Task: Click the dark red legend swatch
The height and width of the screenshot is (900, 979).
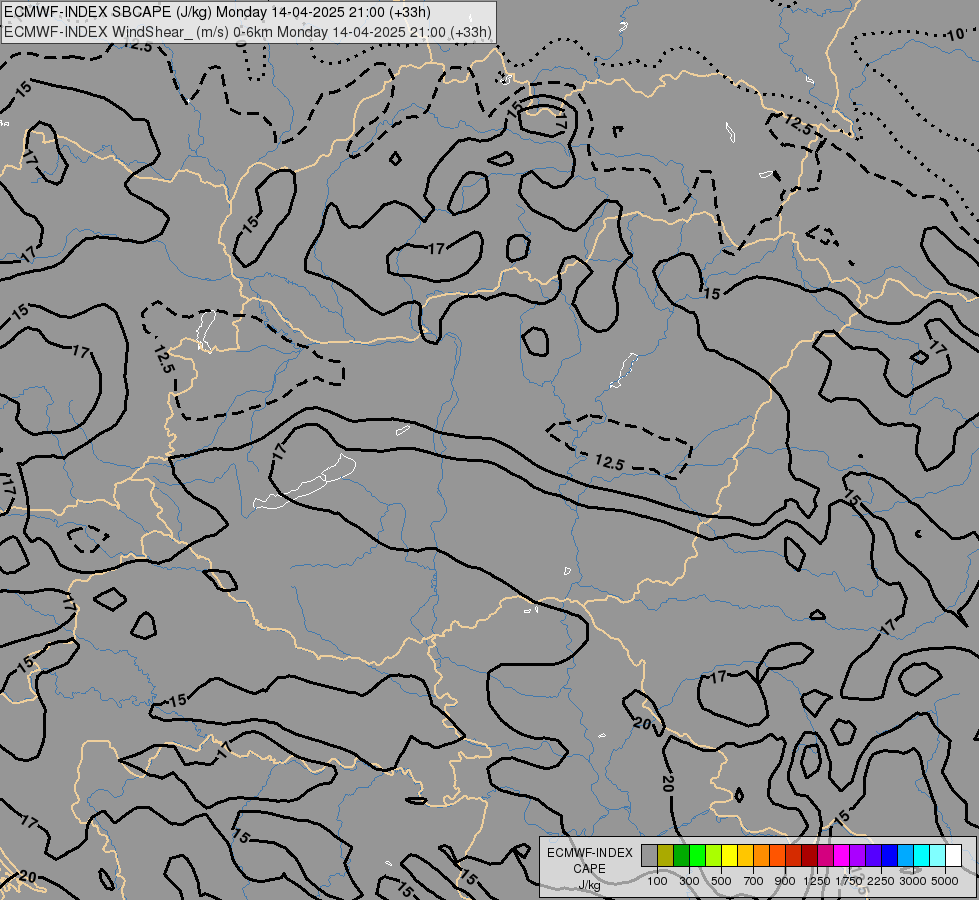Action: 809,855
